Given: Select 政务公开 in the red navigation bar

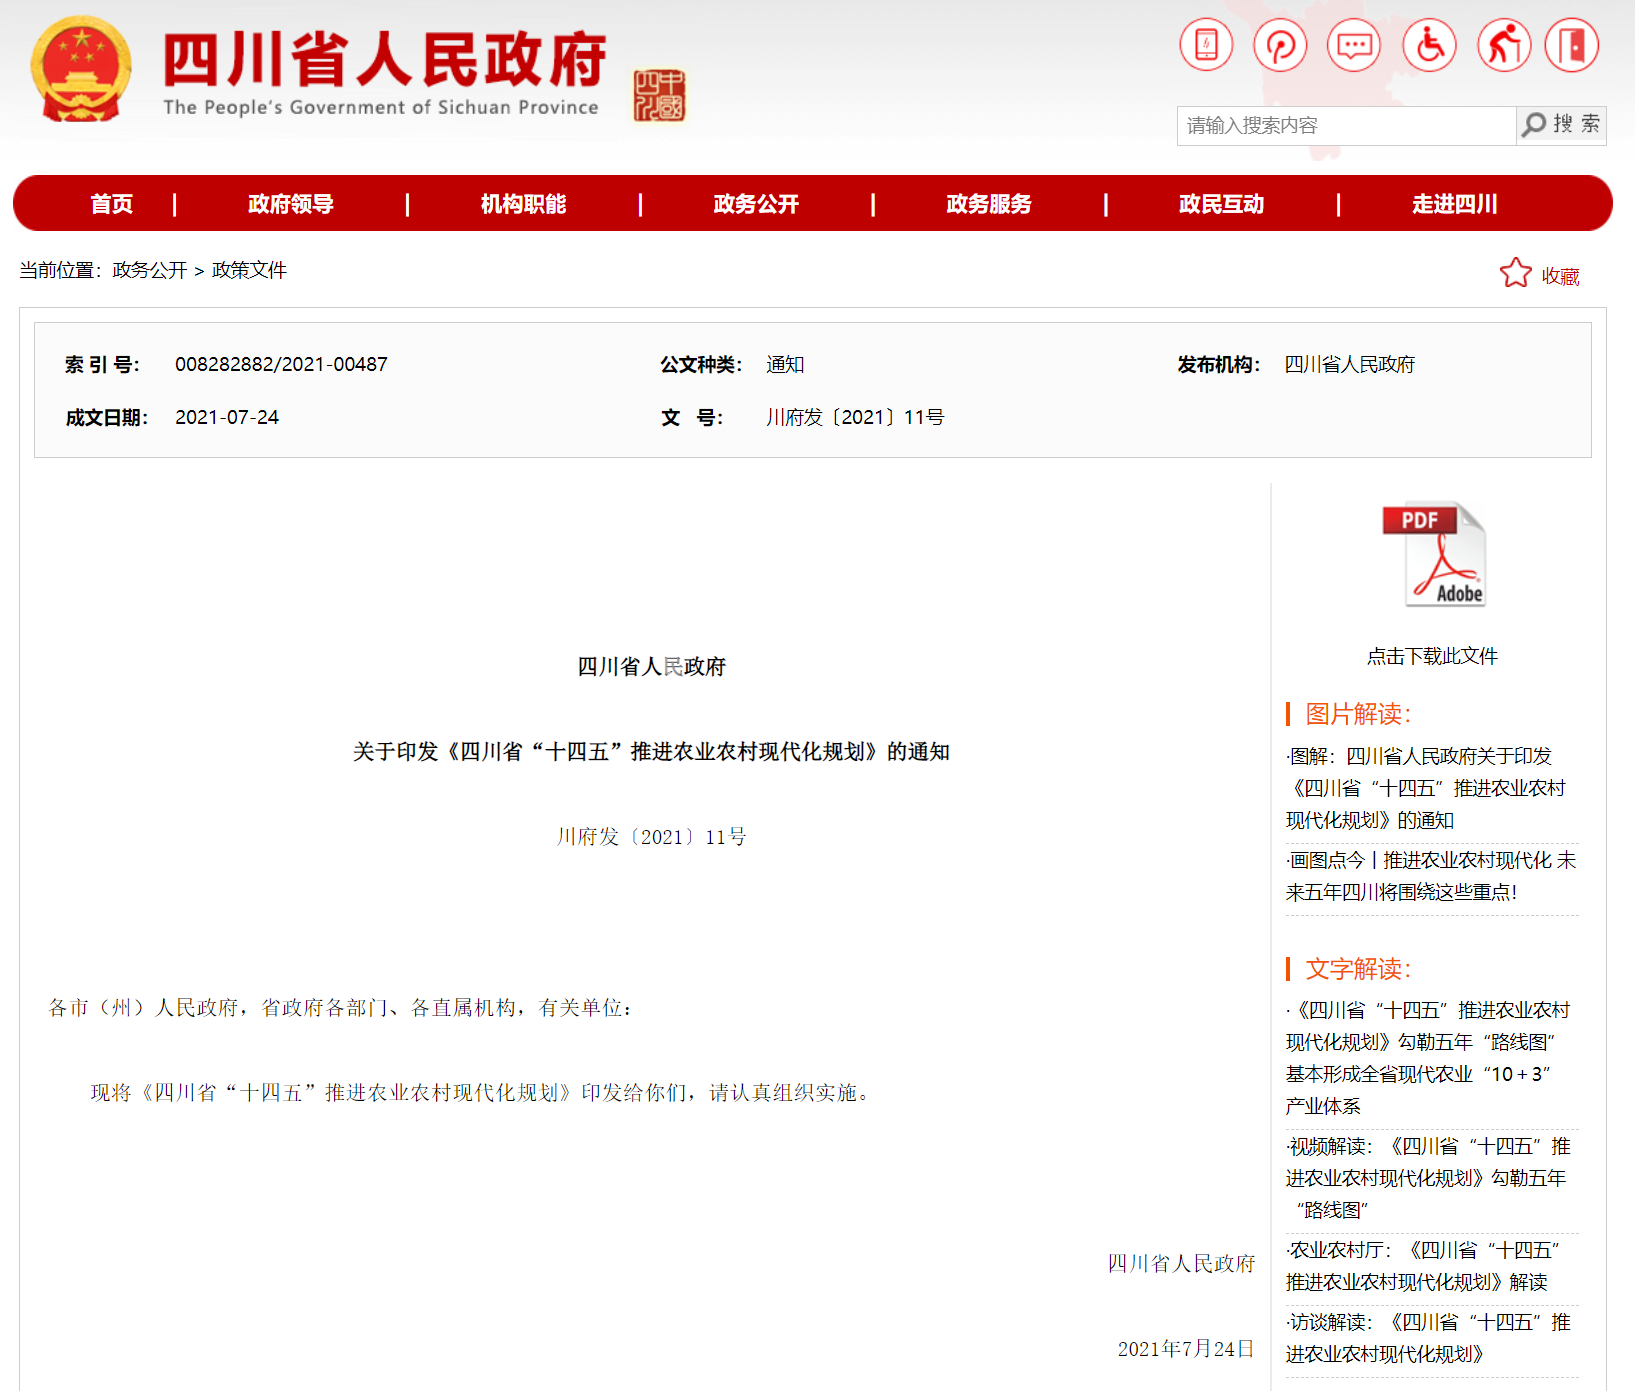Looking at the screenshot, I should (756, 204).
